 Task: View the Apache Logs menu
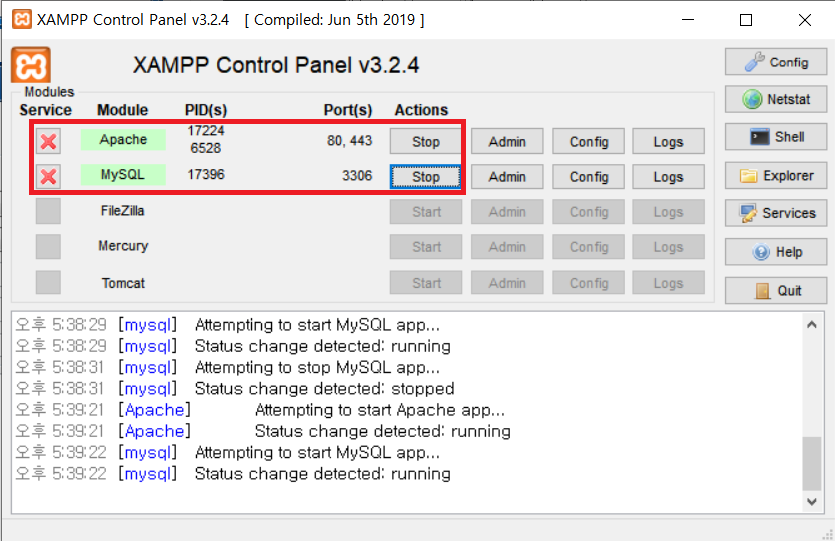click(668, 142)
